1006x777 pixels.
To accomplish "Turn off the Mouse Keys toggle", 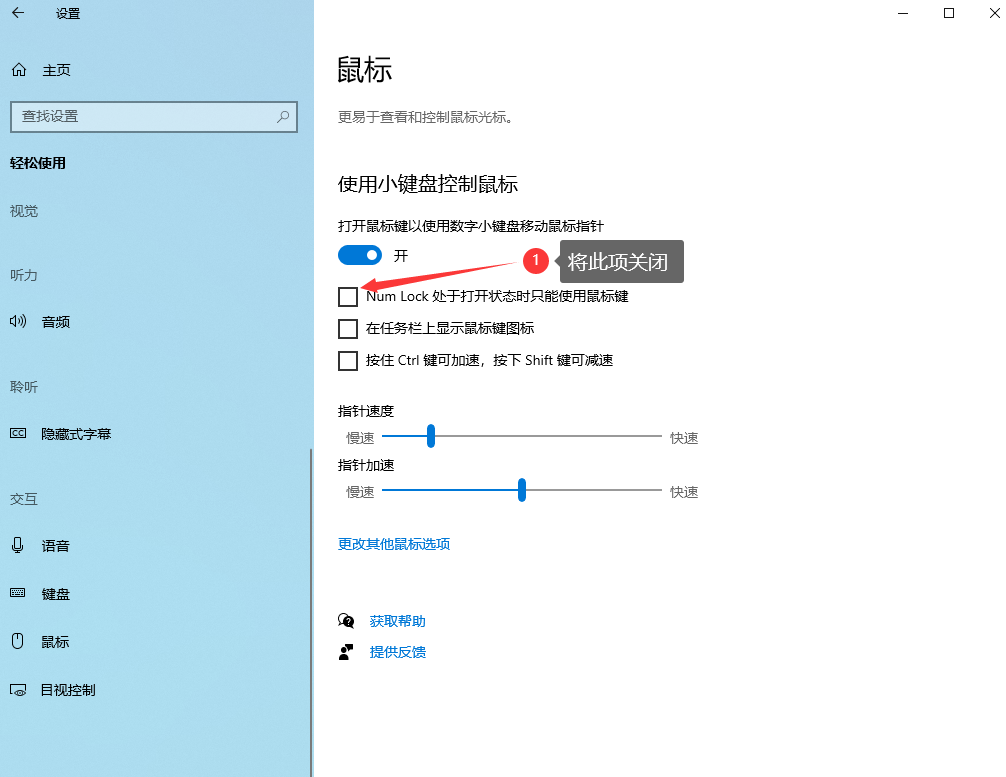I will [360, 255].
